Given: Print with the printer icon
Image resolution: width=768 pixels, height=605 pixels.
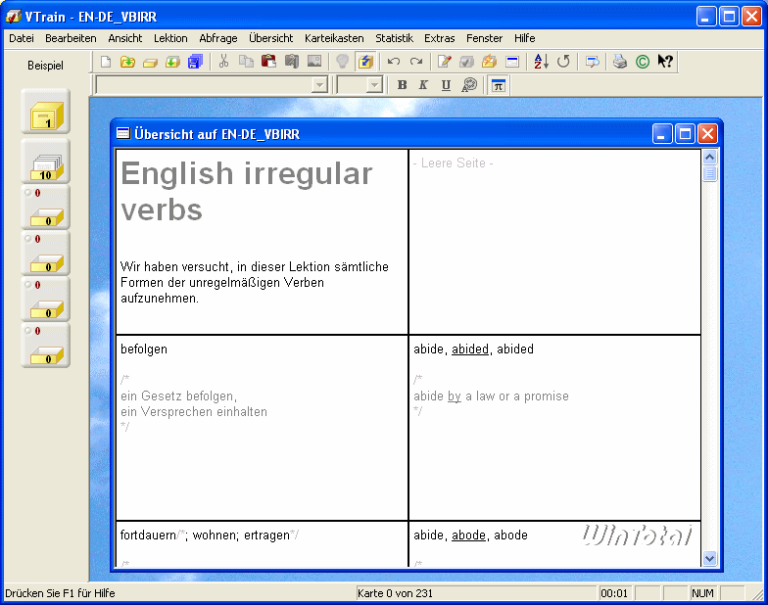Looking at the screenshot, I should tap(620, 62).
